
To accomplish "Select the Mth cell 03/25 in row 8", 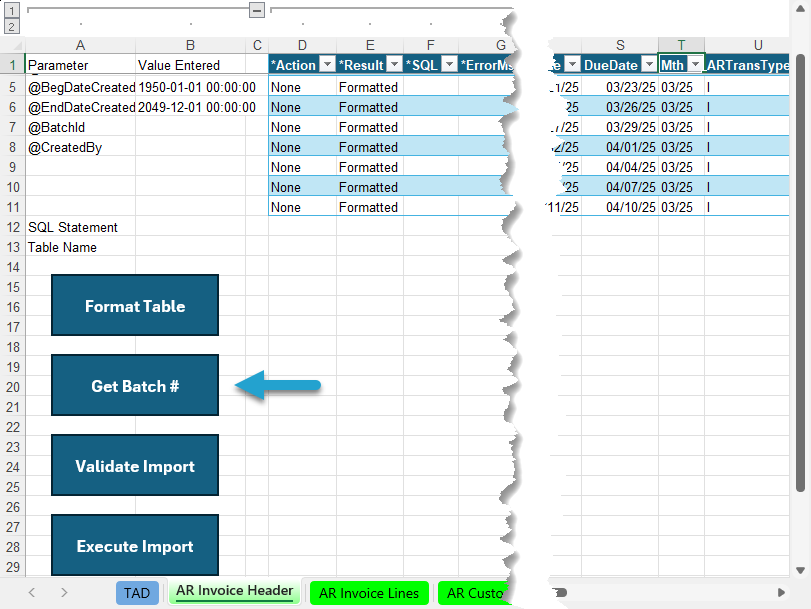I will (x=681, y=147).
